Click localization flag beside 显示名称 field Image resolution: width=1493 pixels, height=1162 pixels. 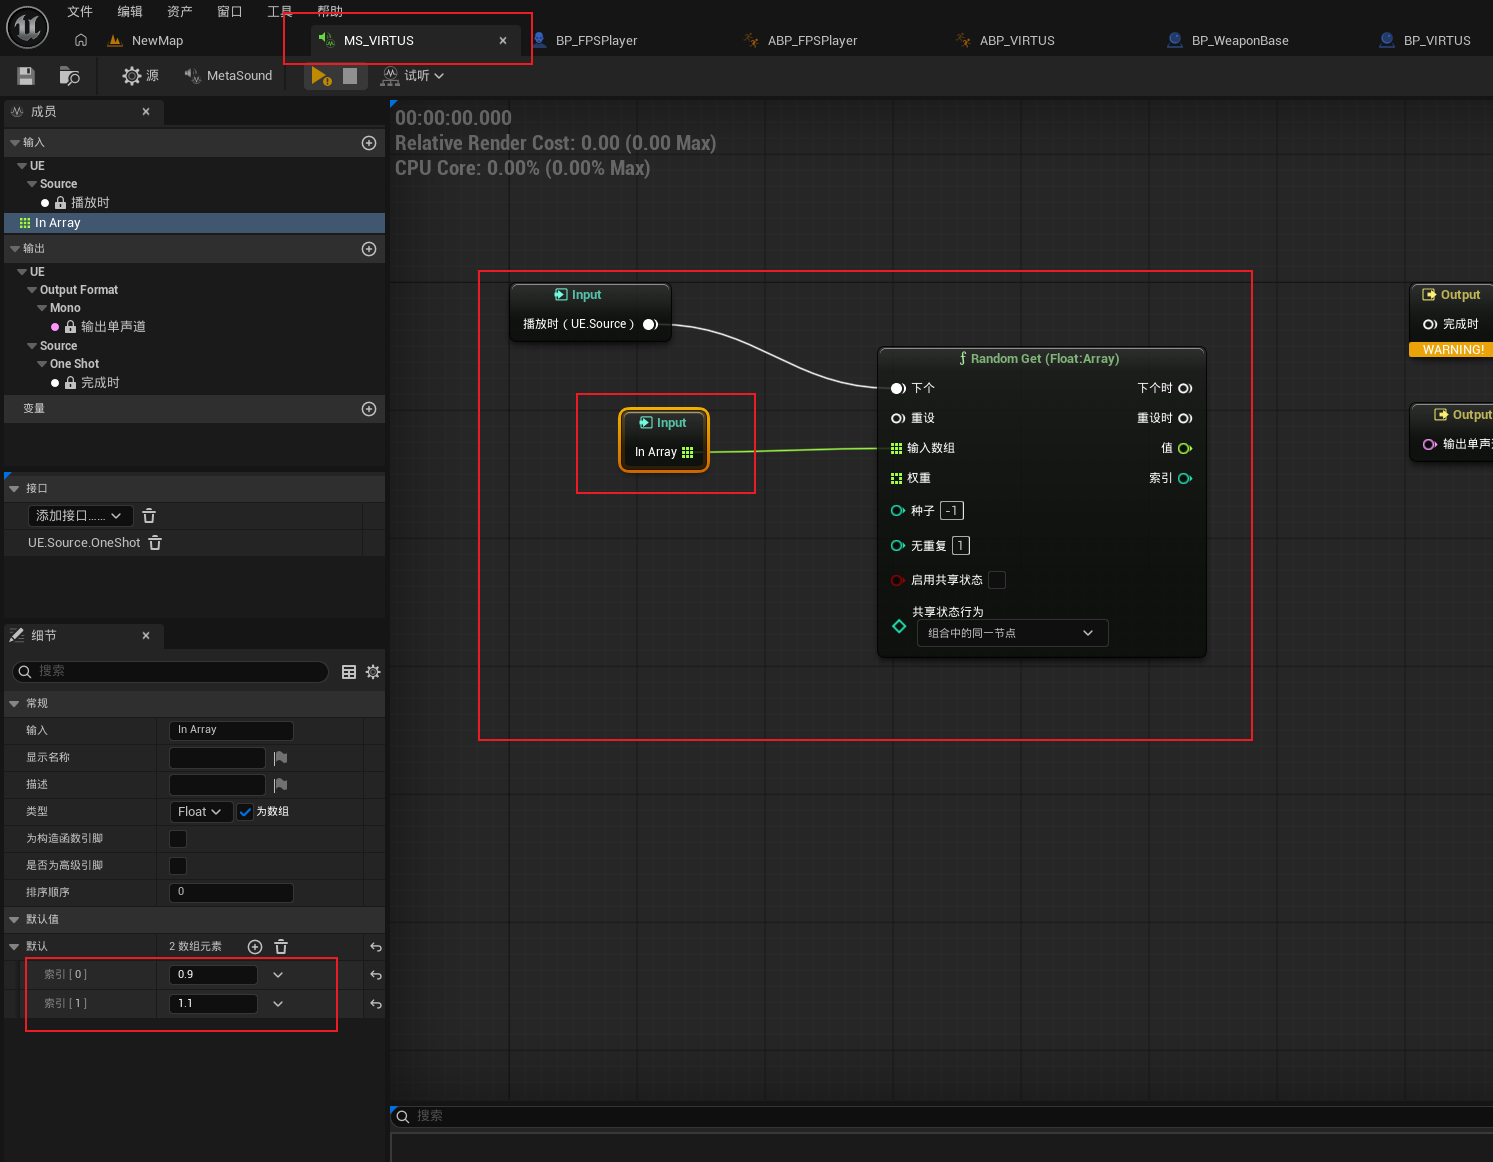(x=281, y=758)
